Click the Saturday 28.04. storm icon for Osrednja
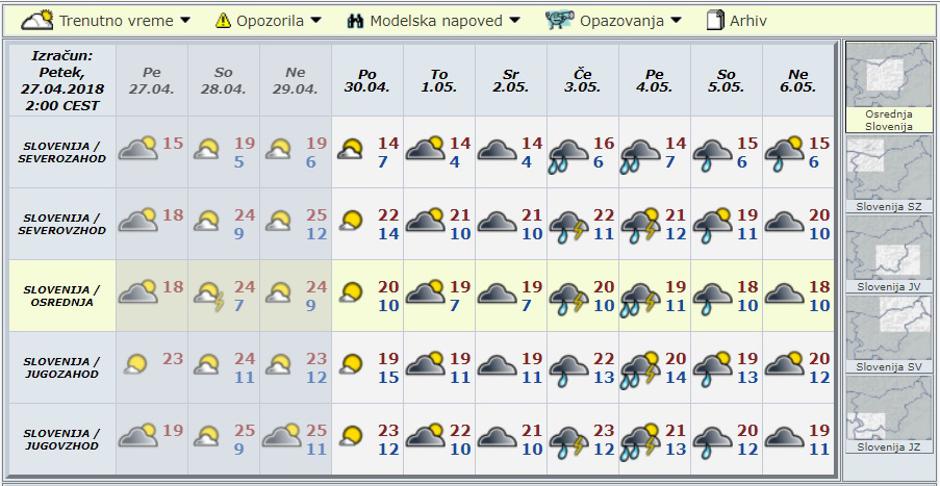940x486 pixels. tap(208, 296)
